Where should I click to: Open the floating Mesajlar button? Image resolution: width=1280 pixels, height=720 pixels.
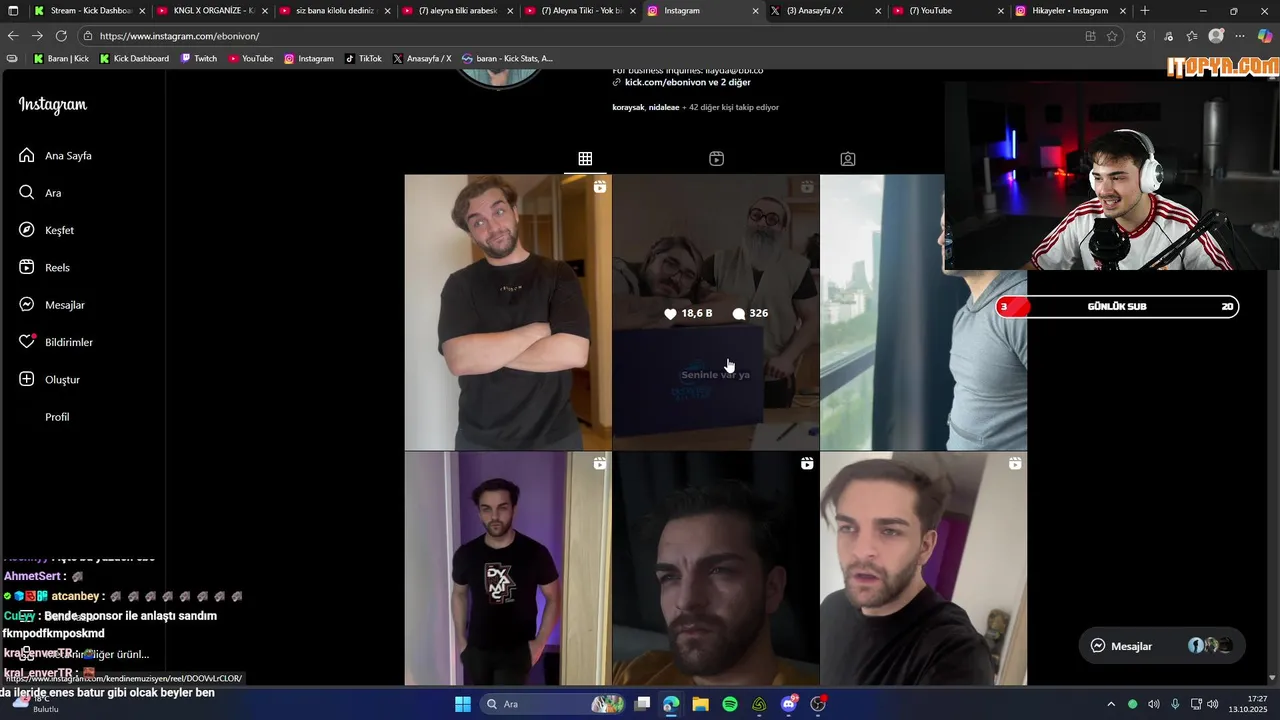click(x=1163, y=646)
